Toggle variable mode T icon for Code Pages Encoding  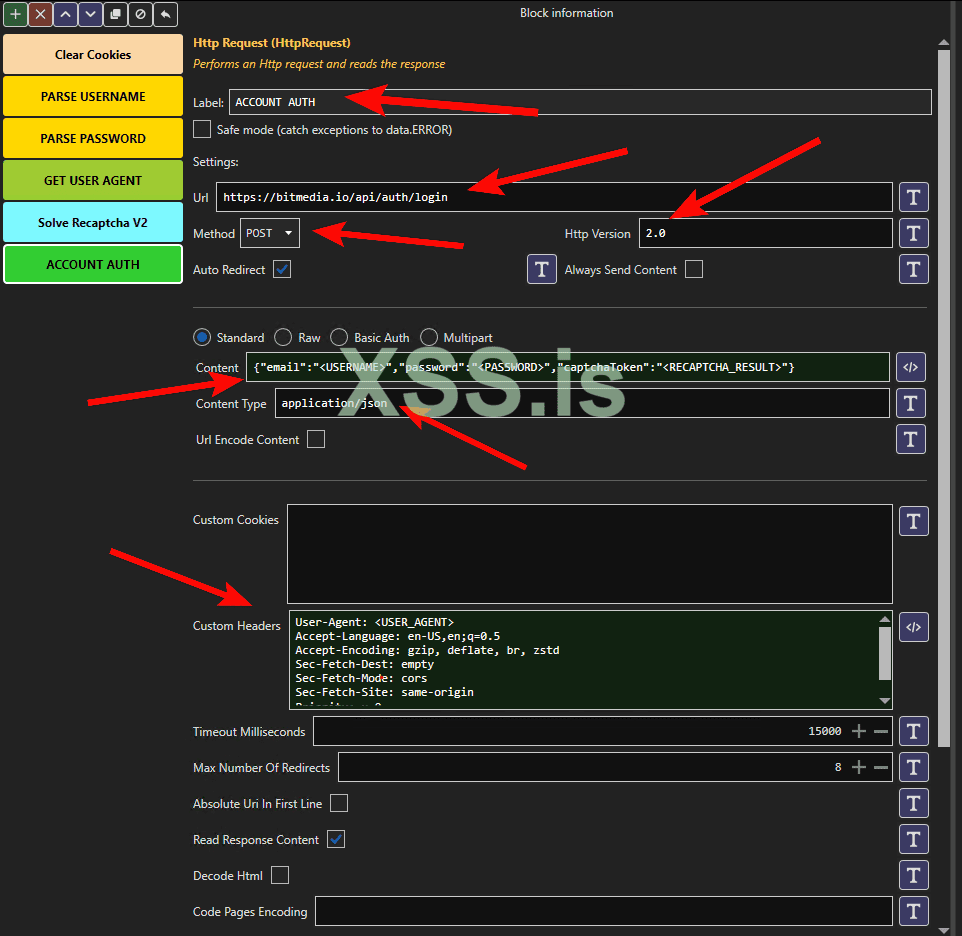(x=914, y=911)
